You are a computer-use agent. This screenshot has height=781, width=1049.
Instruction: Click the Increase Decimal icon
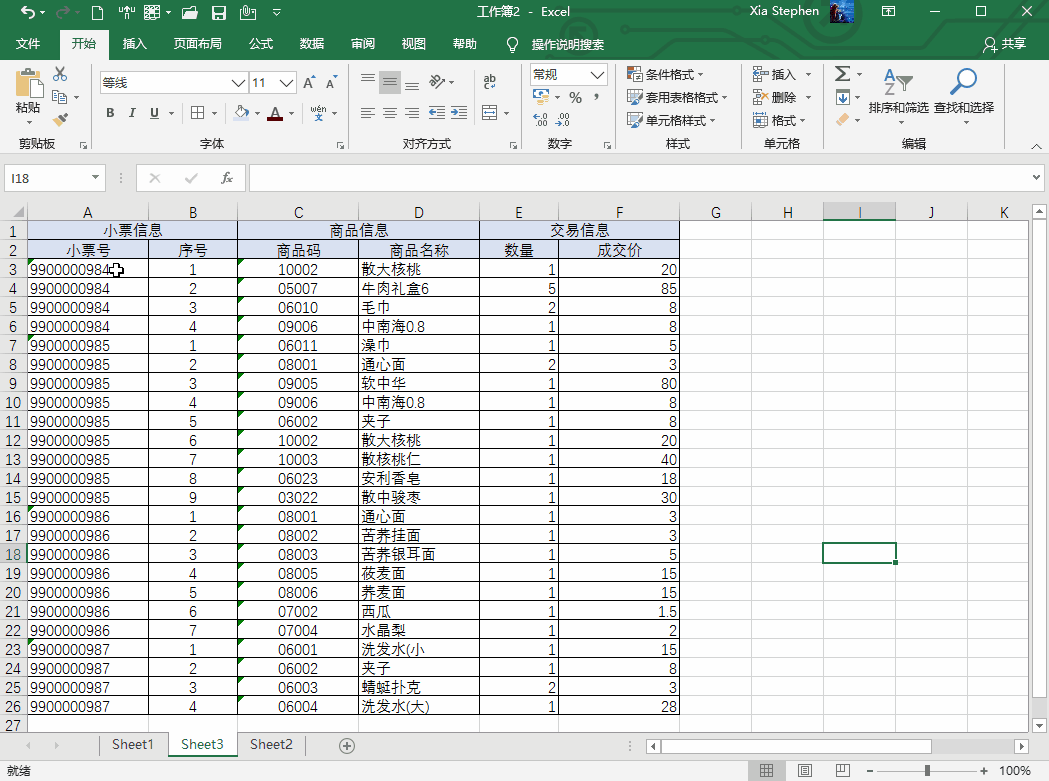[x=541, y=120]
